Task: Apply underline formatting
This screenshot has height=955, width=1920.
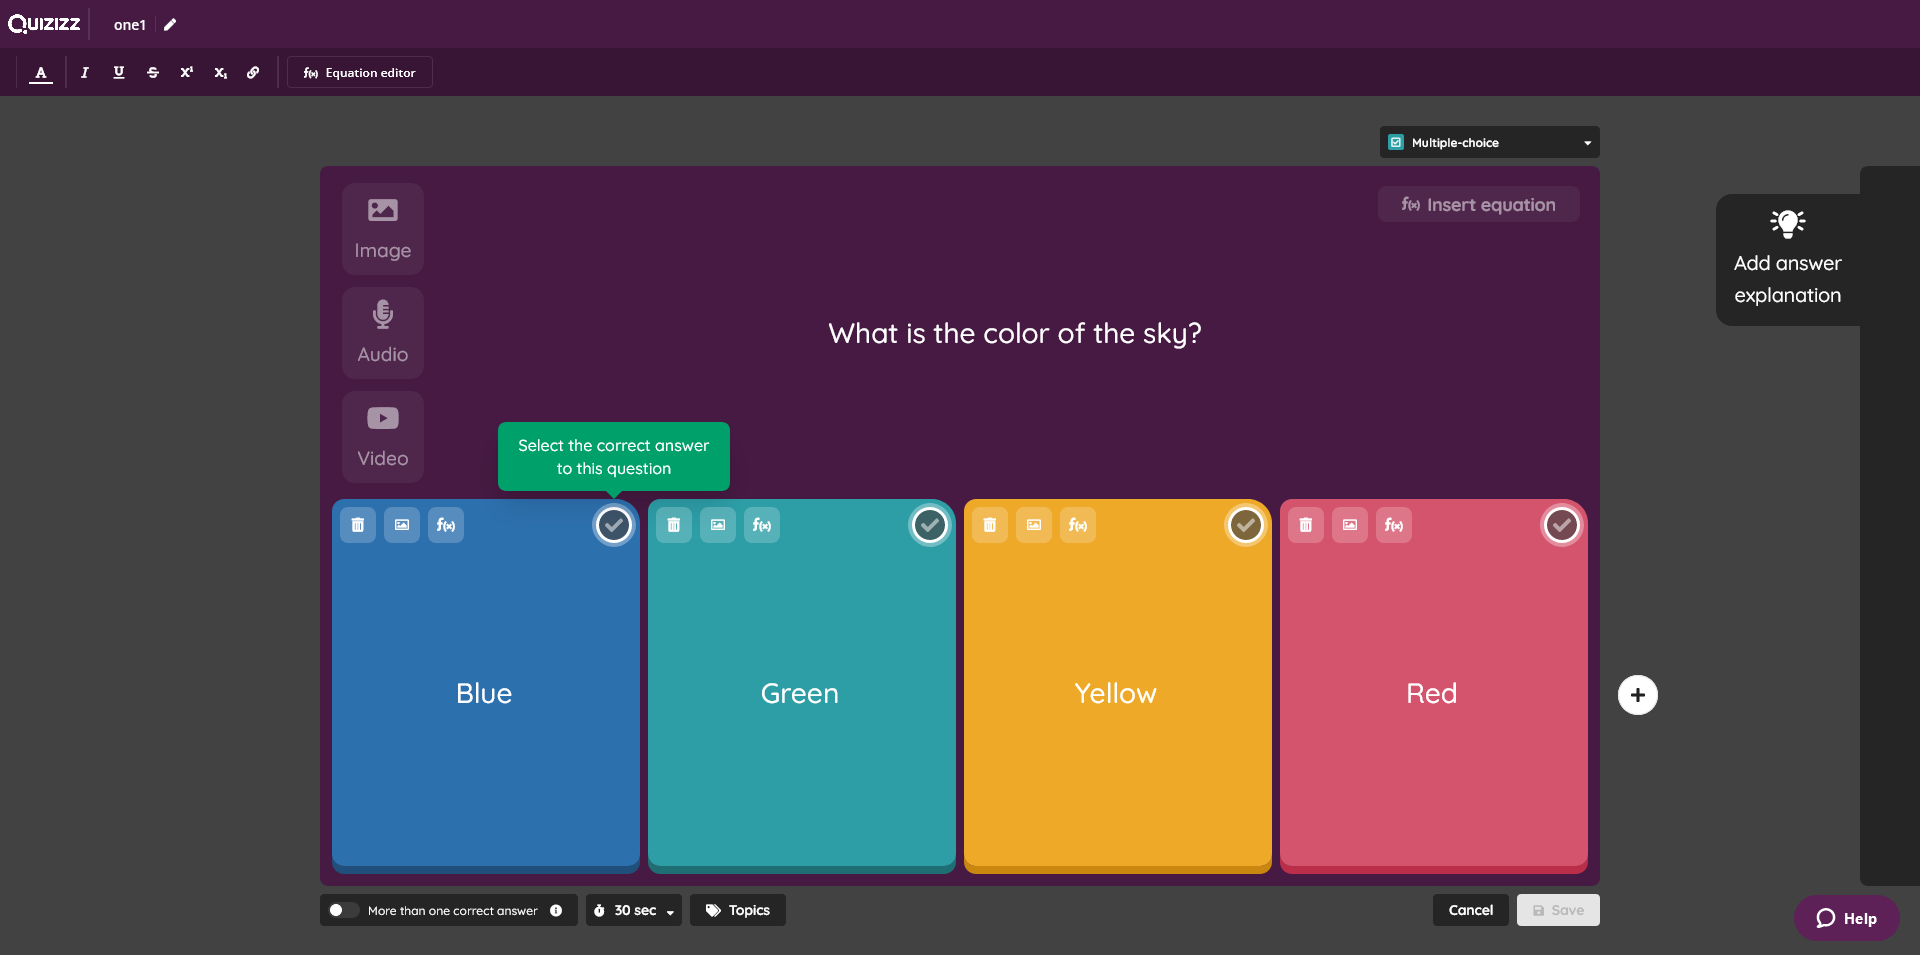Action: tap(118, 72)
